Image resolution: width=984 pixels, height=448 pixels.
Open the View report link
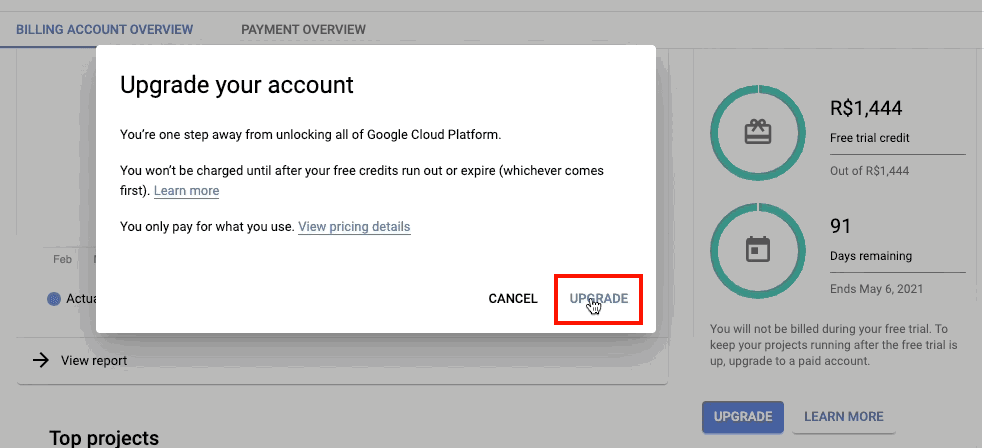[x=94, y=361]
